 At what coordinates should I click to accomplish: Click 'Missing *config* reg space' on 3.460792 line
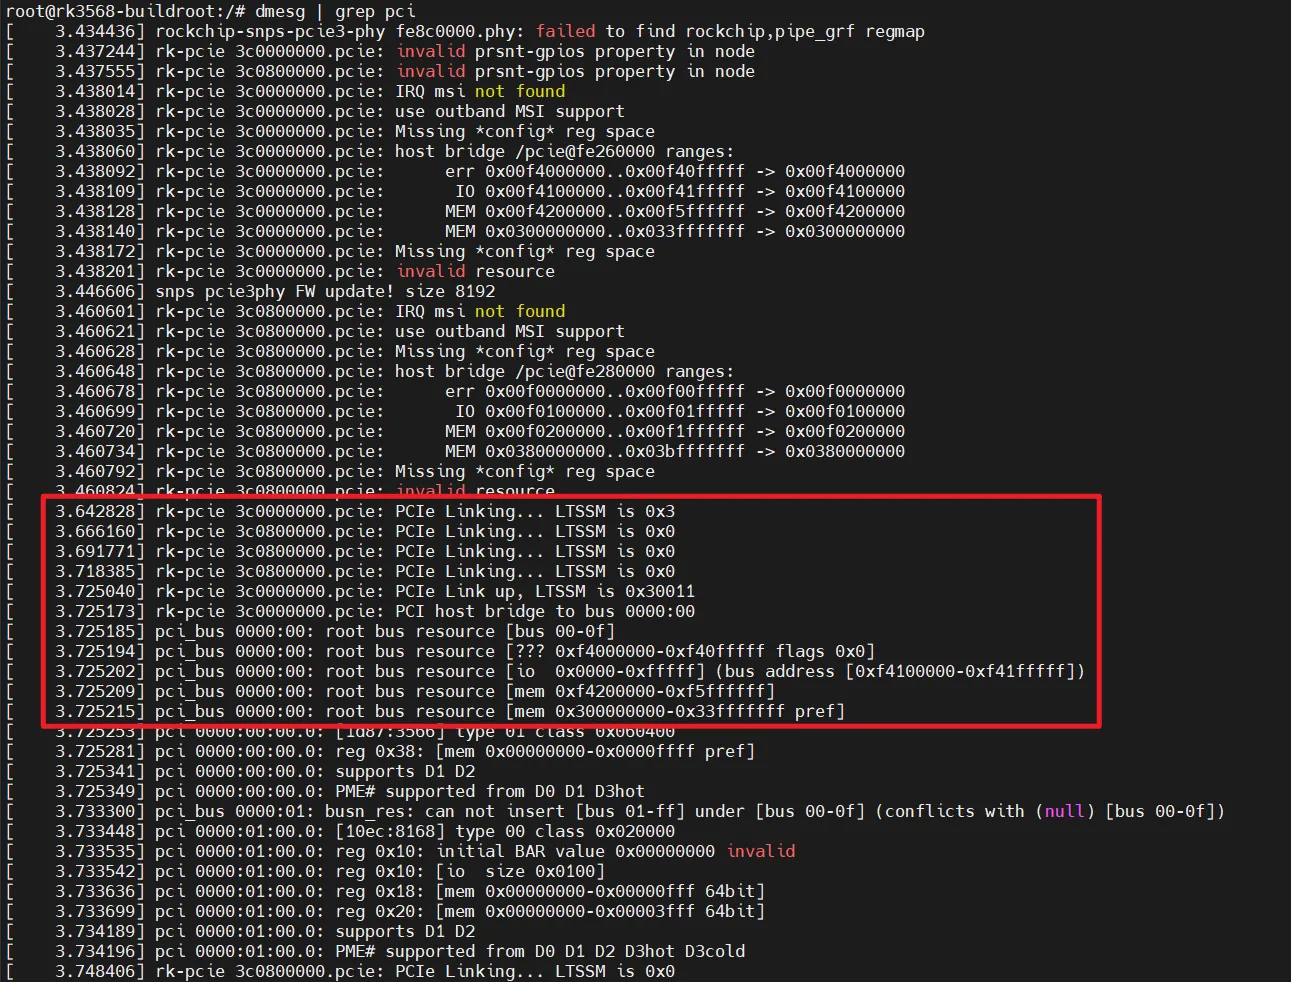525,471
